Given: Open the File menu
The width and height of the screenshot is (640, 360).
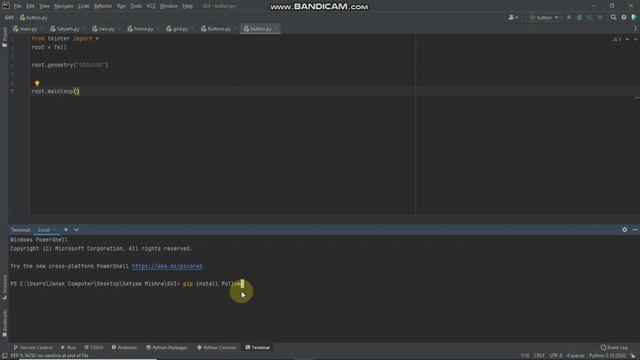Looking at the screenshot, I should (x=18, y=6).
